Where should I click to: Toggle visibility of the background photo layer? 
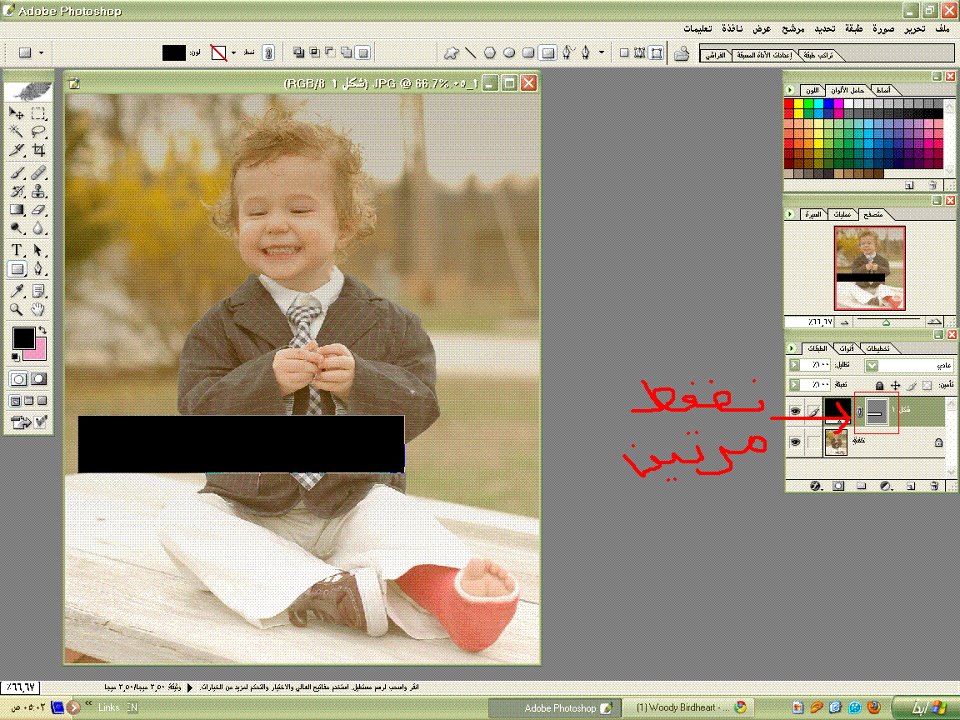tap(796, 441)
